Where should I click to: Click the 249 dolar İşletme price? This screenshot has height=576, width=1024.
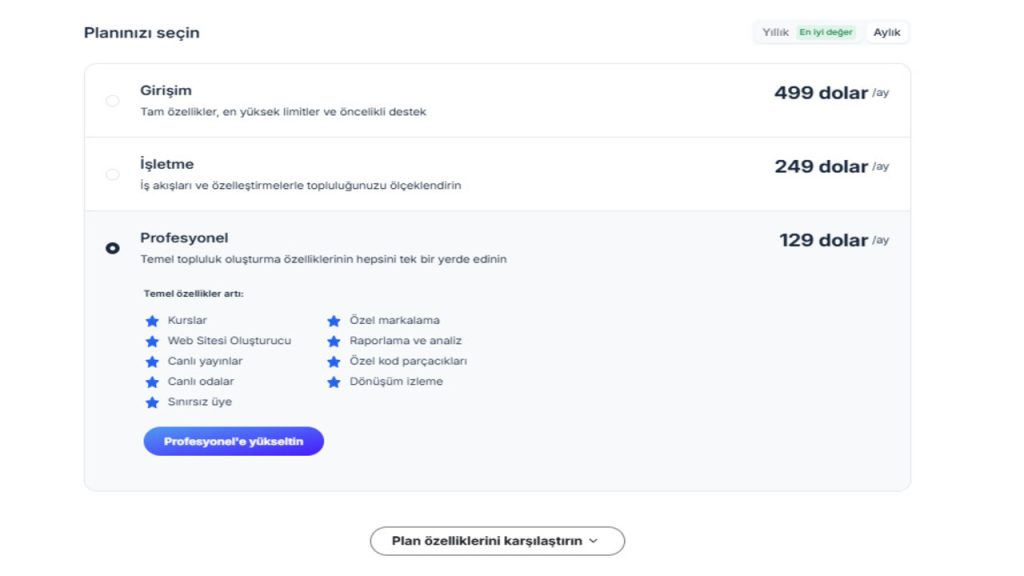point(820,167)
